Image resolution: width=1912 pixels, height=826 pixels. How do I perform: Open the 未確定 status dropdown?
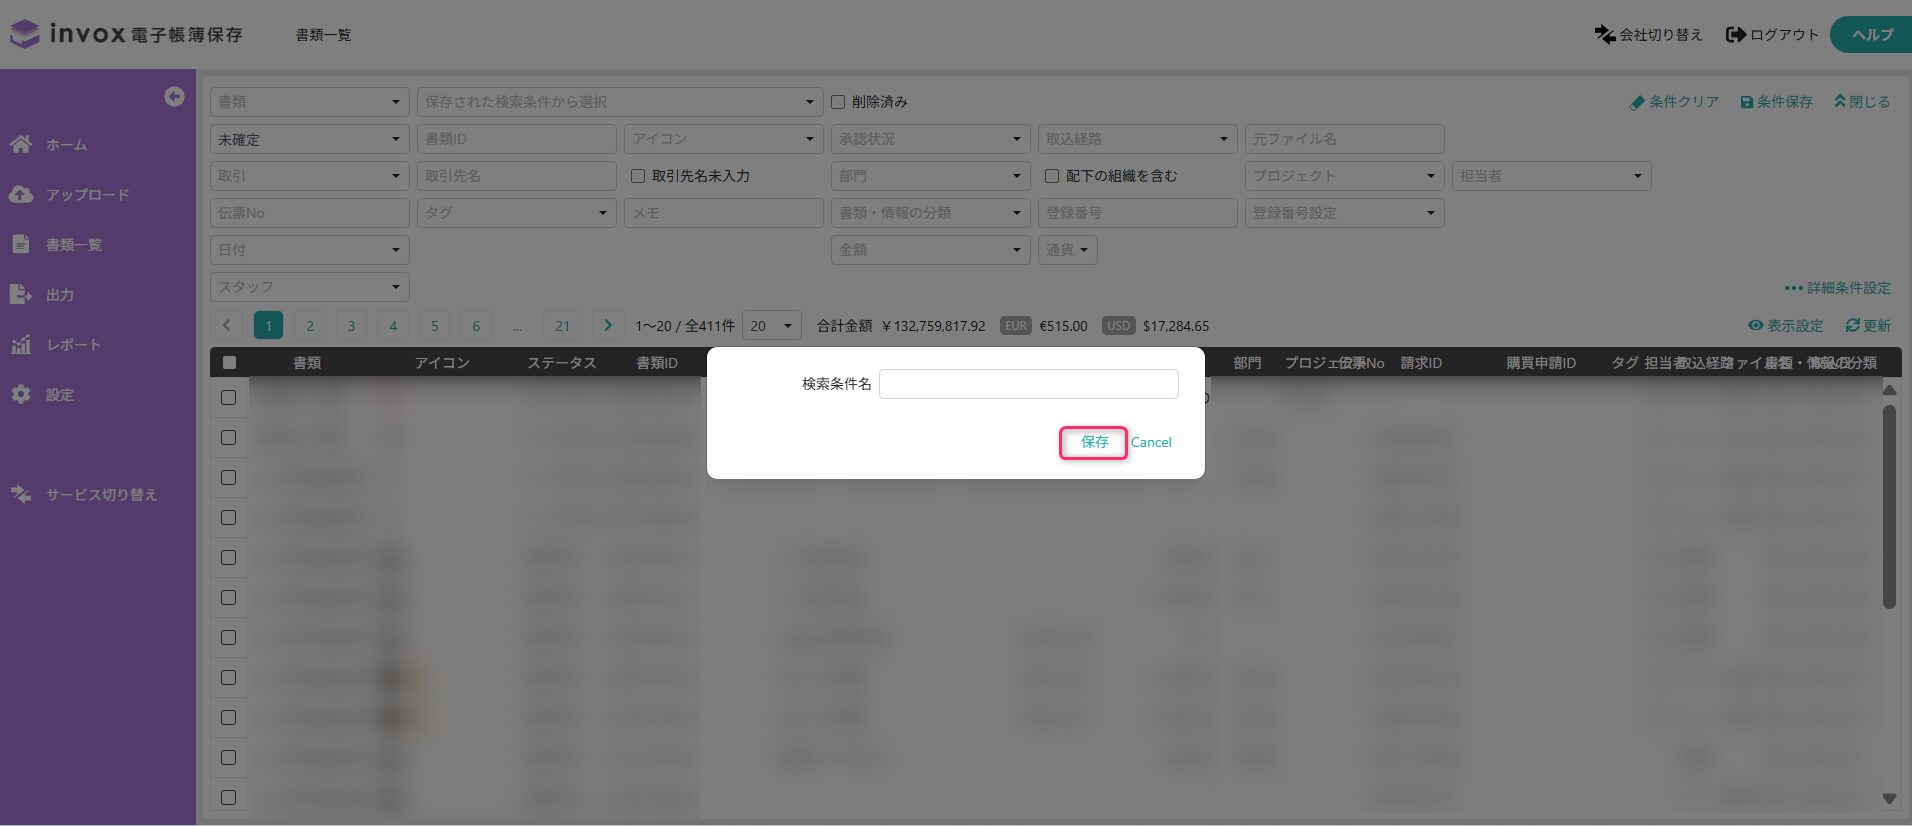pyautogui.click(x=309, y=139)
